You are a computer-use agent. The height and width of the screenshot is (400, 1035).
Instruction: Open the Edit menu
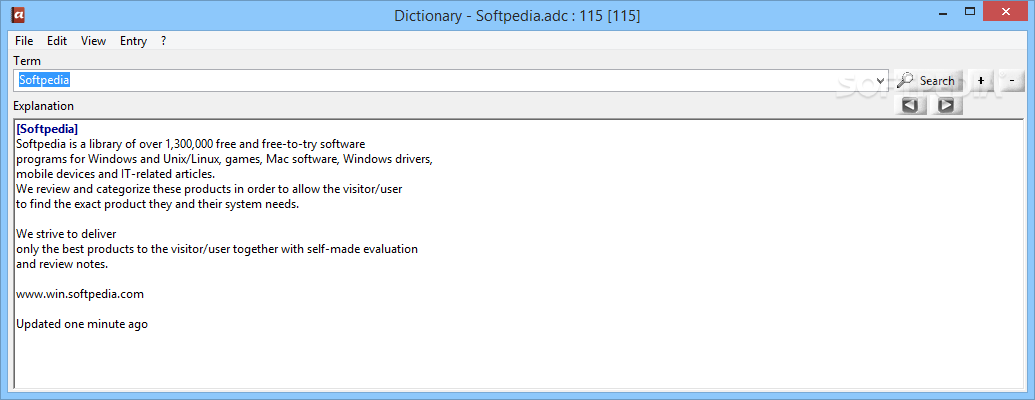(x=57, y=41)
